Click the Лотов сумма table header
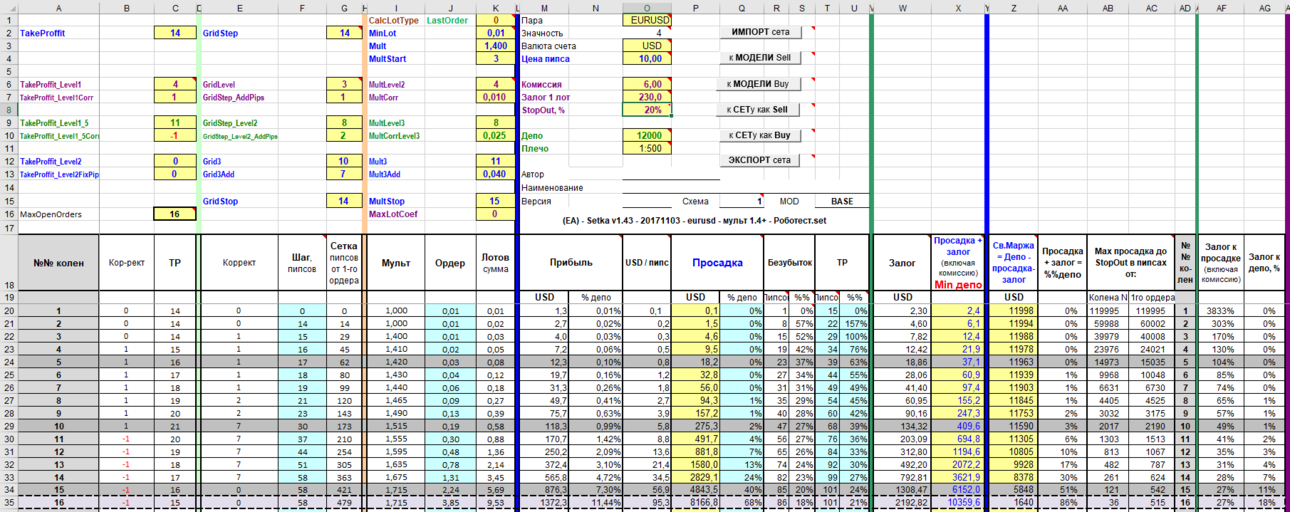This screenshot has width=1290, height=512. point(494,263)
